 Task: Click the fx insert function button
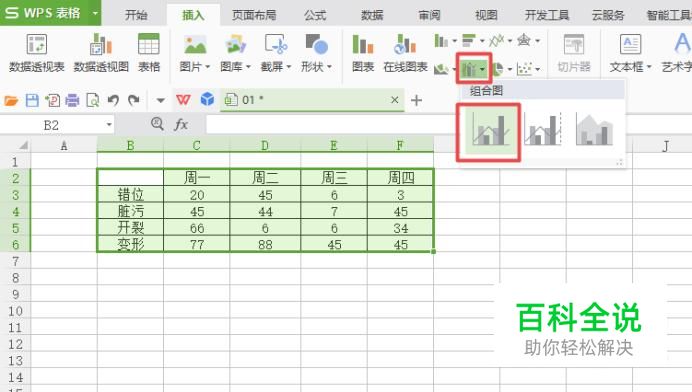[x=181, y=124]
